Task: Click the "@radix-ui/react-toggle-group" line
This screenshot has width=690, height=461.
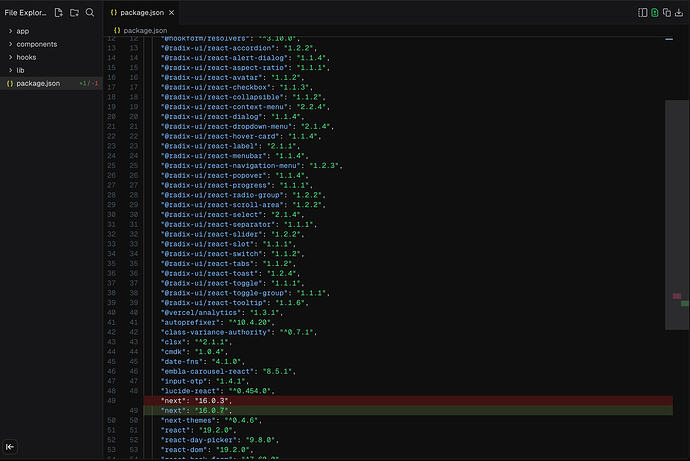Action: [x=245, y=293]
